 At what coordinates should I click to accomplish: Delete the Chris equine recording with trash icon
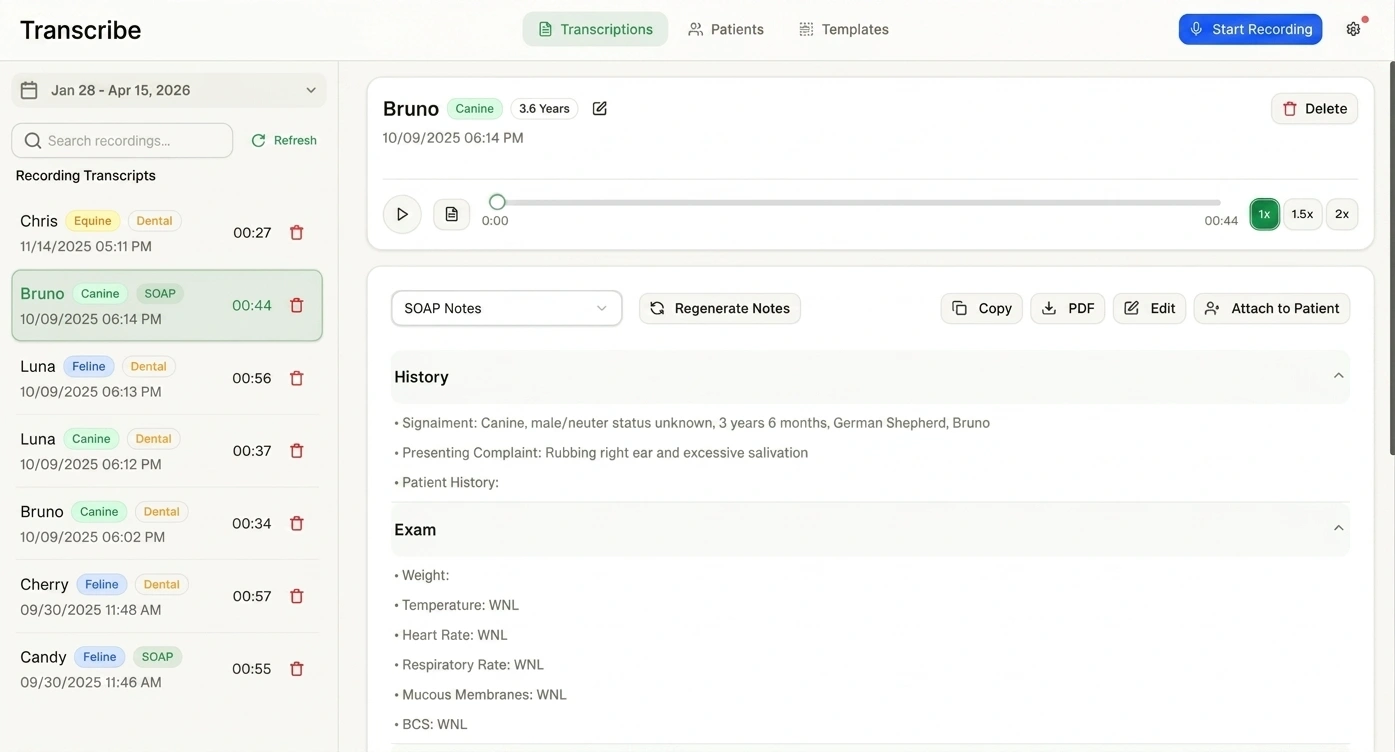297,233
